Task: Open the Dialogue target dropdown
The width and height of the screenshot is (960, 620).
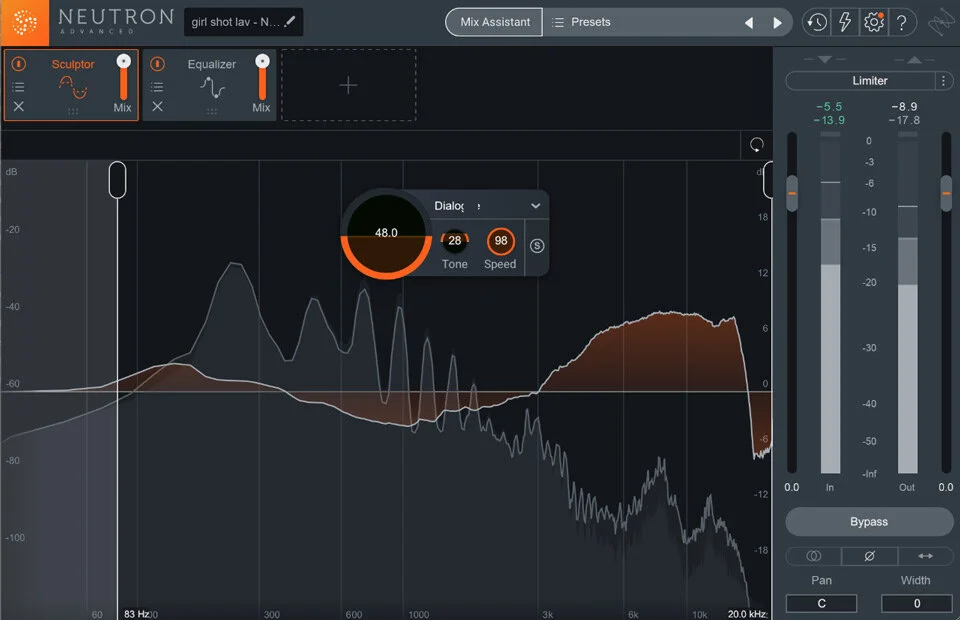Action: coord(487,206)
